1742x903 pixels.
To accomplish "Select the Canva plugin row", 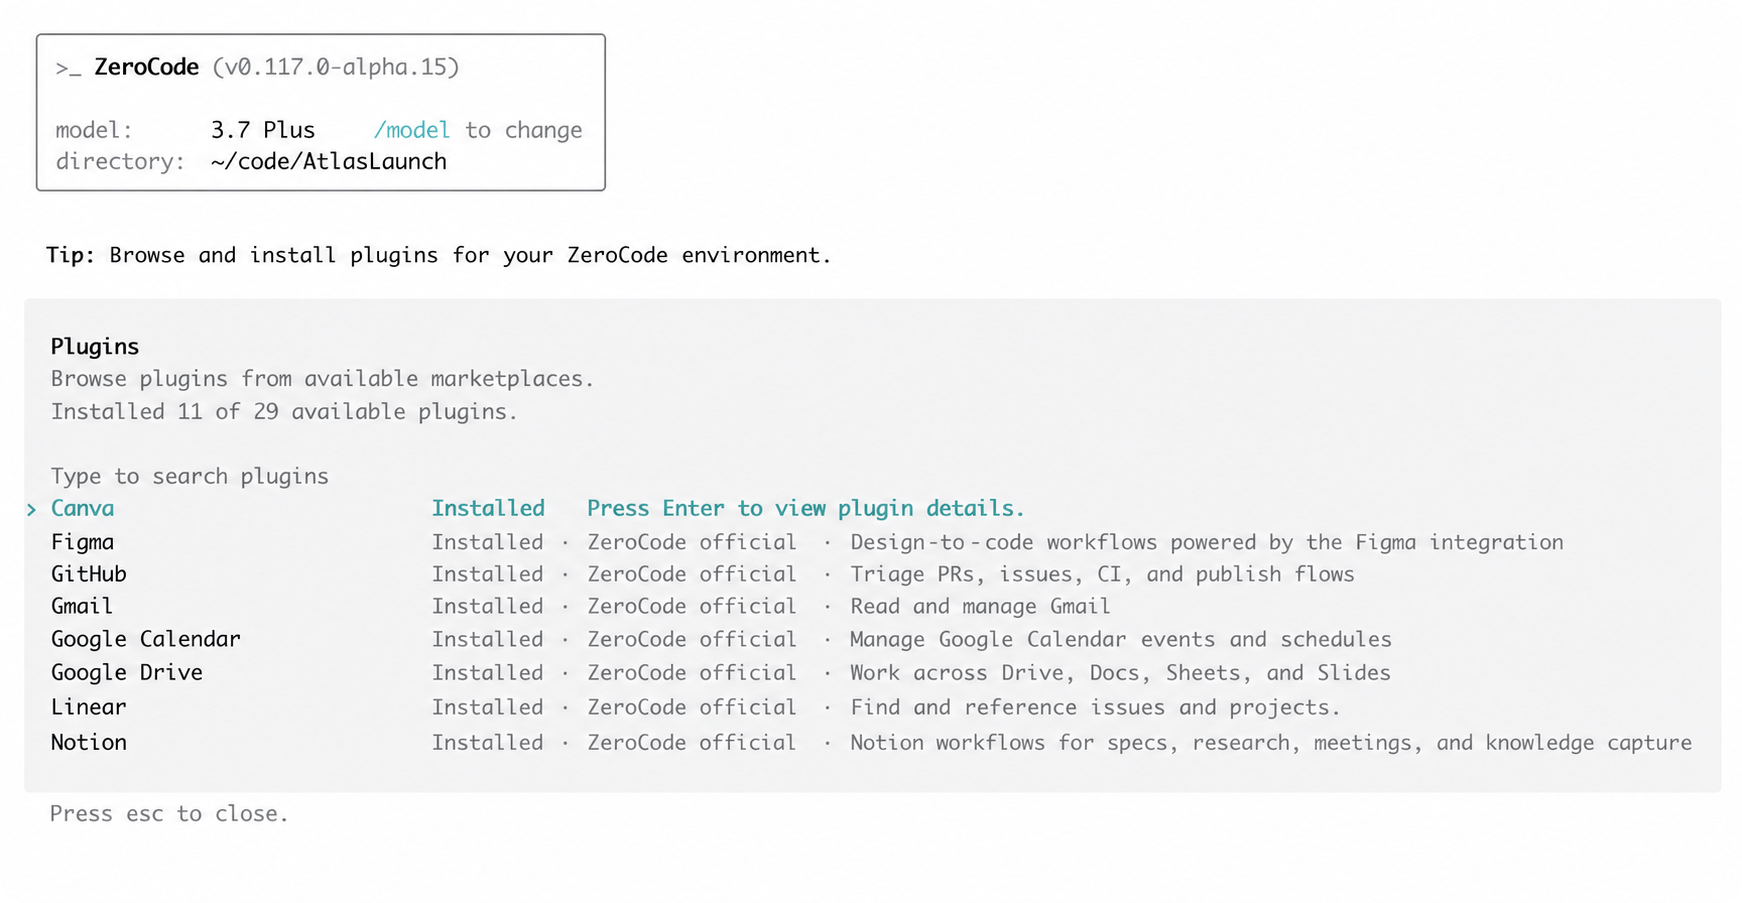I will (x=871, y=508).
